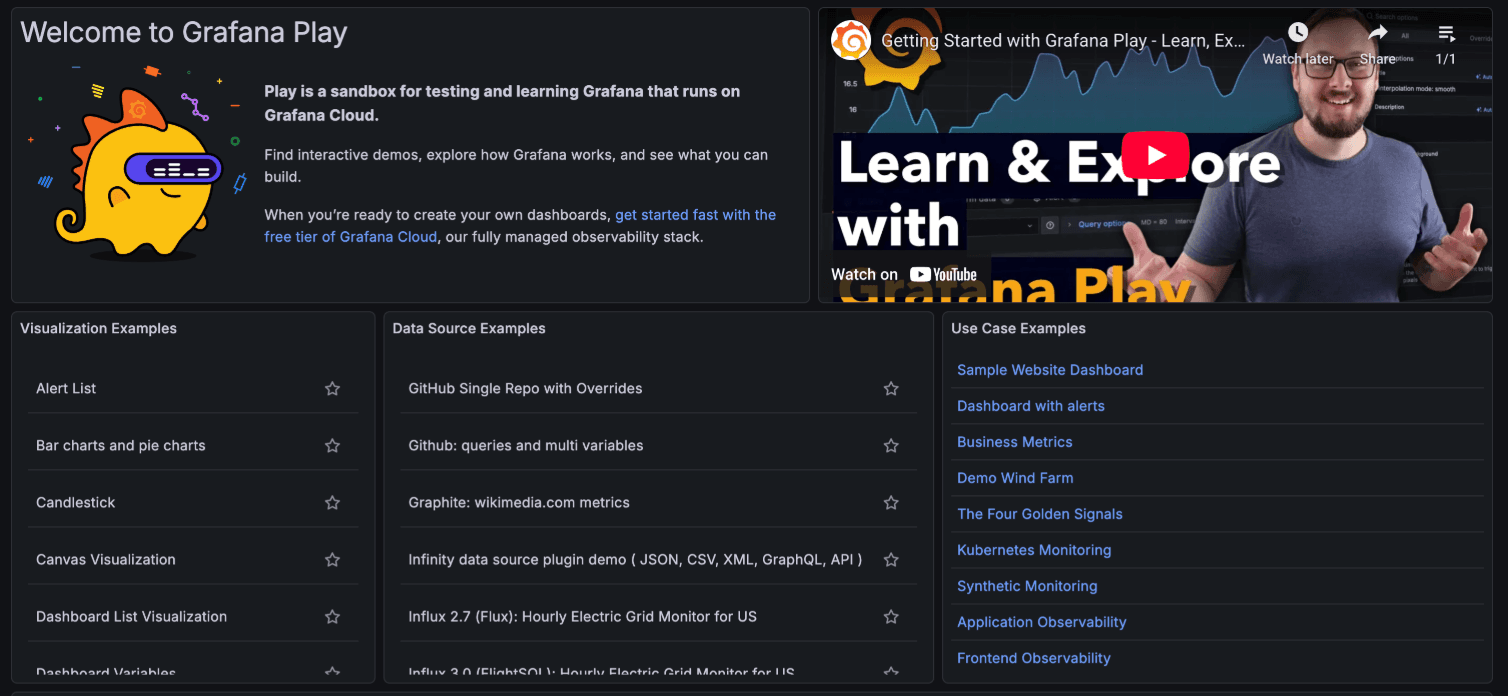Open Canvas Visualization dashboard

pos(106,560)
